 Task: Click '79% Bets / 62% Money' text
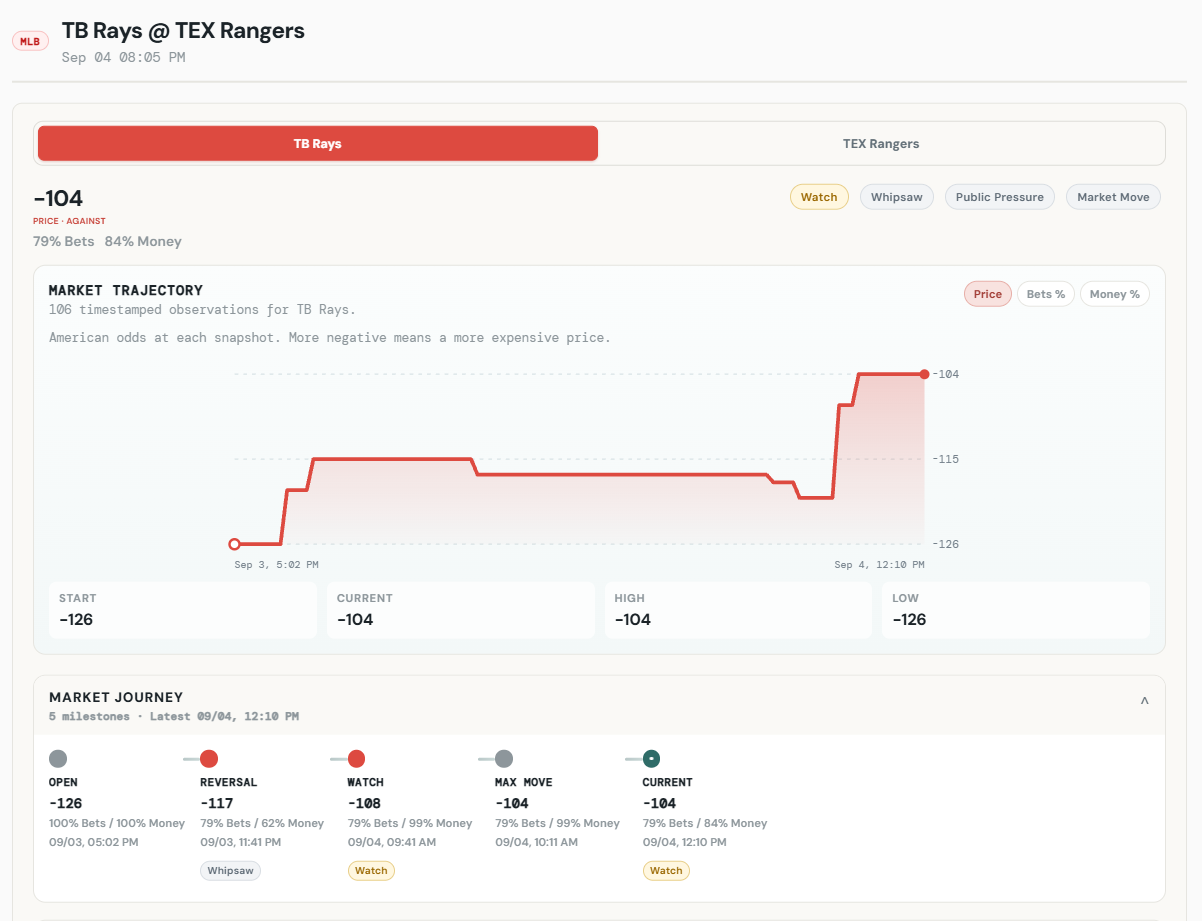(262, 823)
